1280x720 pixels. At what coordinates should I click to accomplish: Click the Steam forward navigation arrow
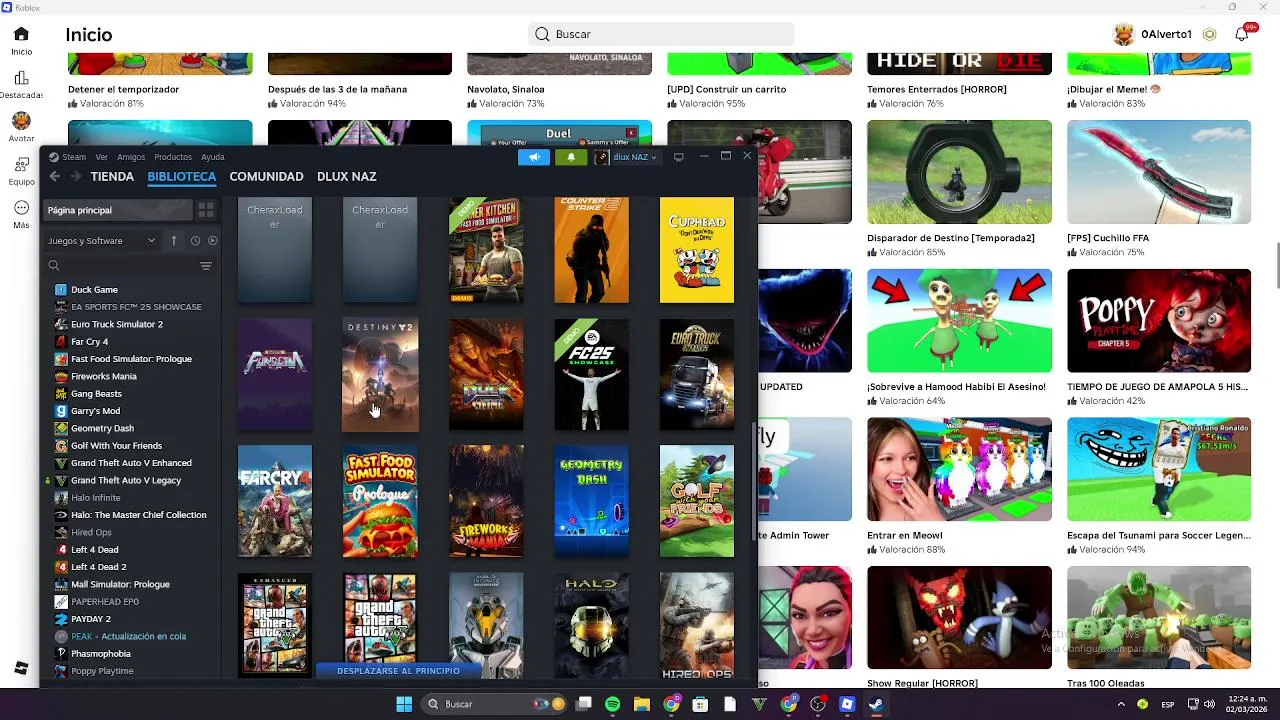76,176
